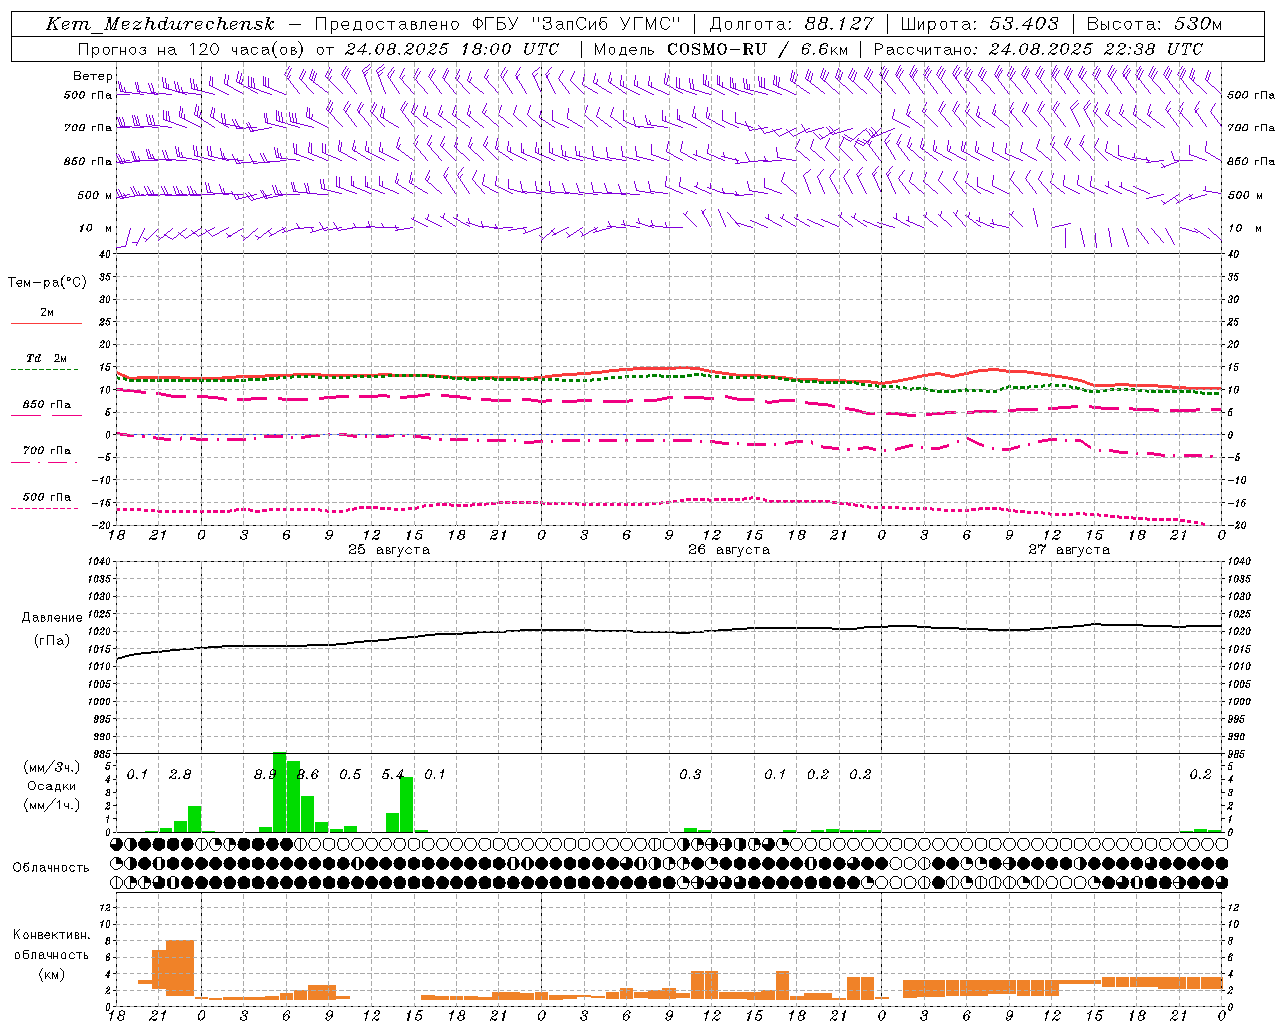1280x1024 pixels.
Task: Click the Давление pressure panel label
Action: pyautogui.click(x=52, y=618)
